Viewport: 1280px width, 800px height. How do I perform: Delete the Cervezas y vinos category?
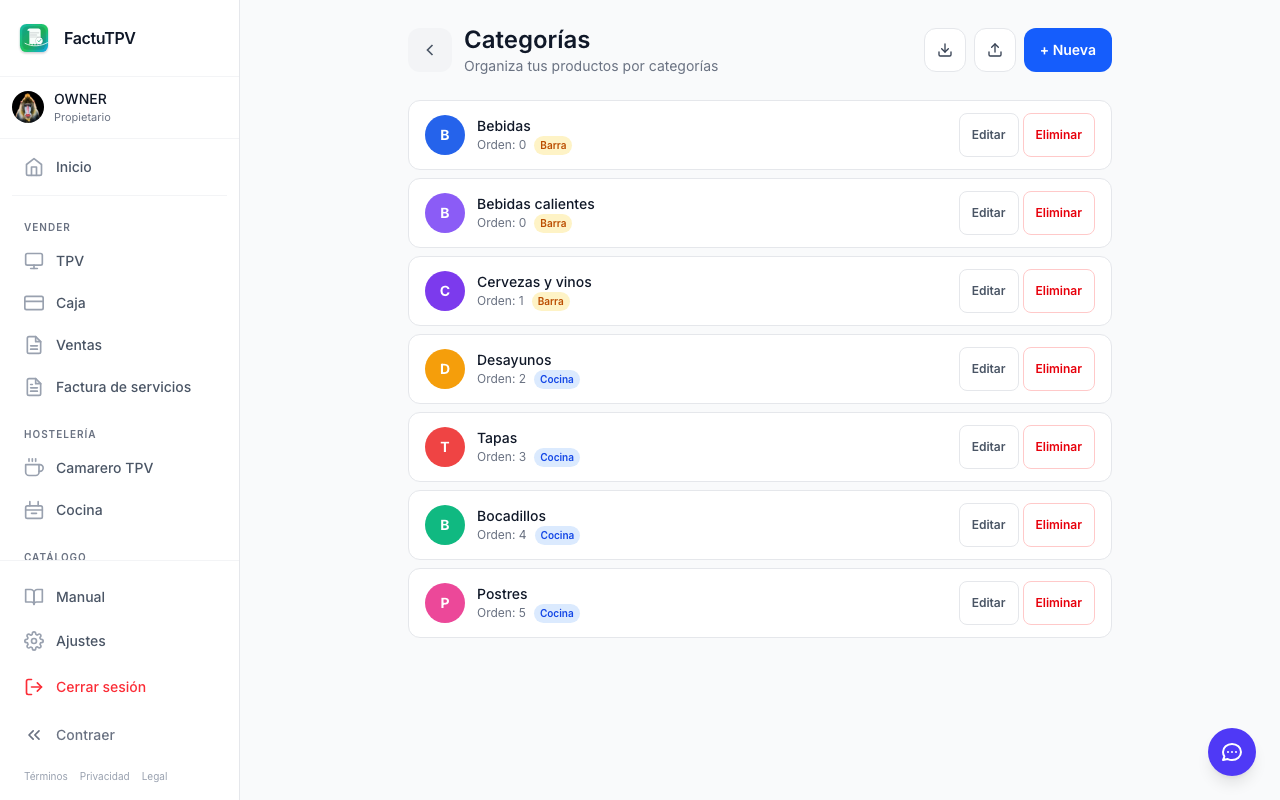point(1059,291)
